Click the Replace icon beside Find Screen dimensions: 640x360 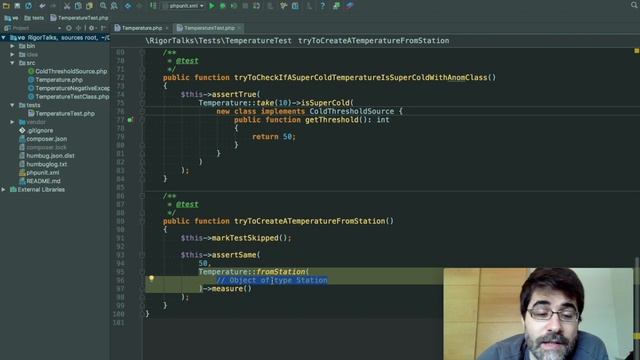click(x=114, y=6)
